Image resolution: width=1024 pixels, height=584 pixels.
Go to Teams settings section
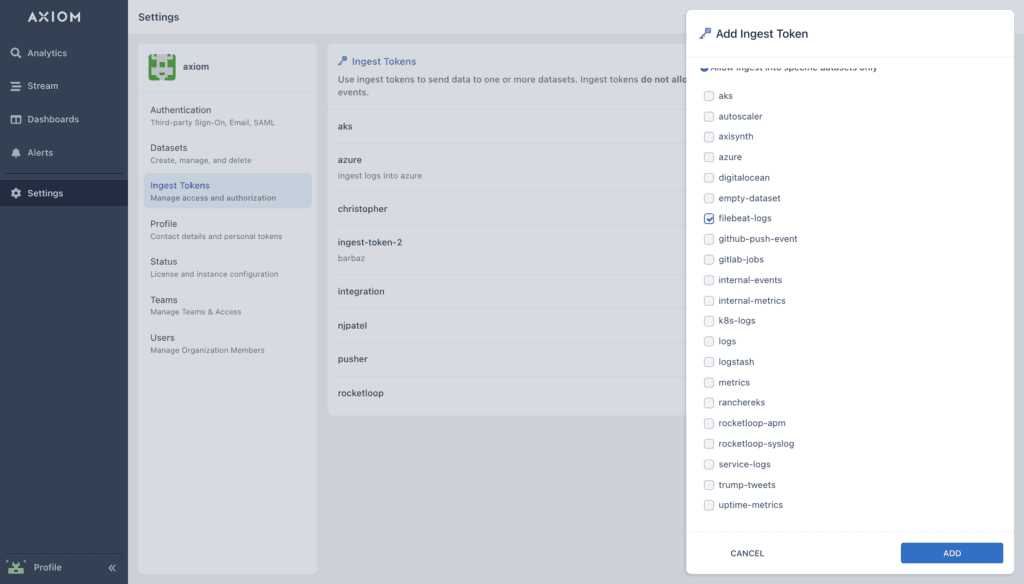click(227, 305)
